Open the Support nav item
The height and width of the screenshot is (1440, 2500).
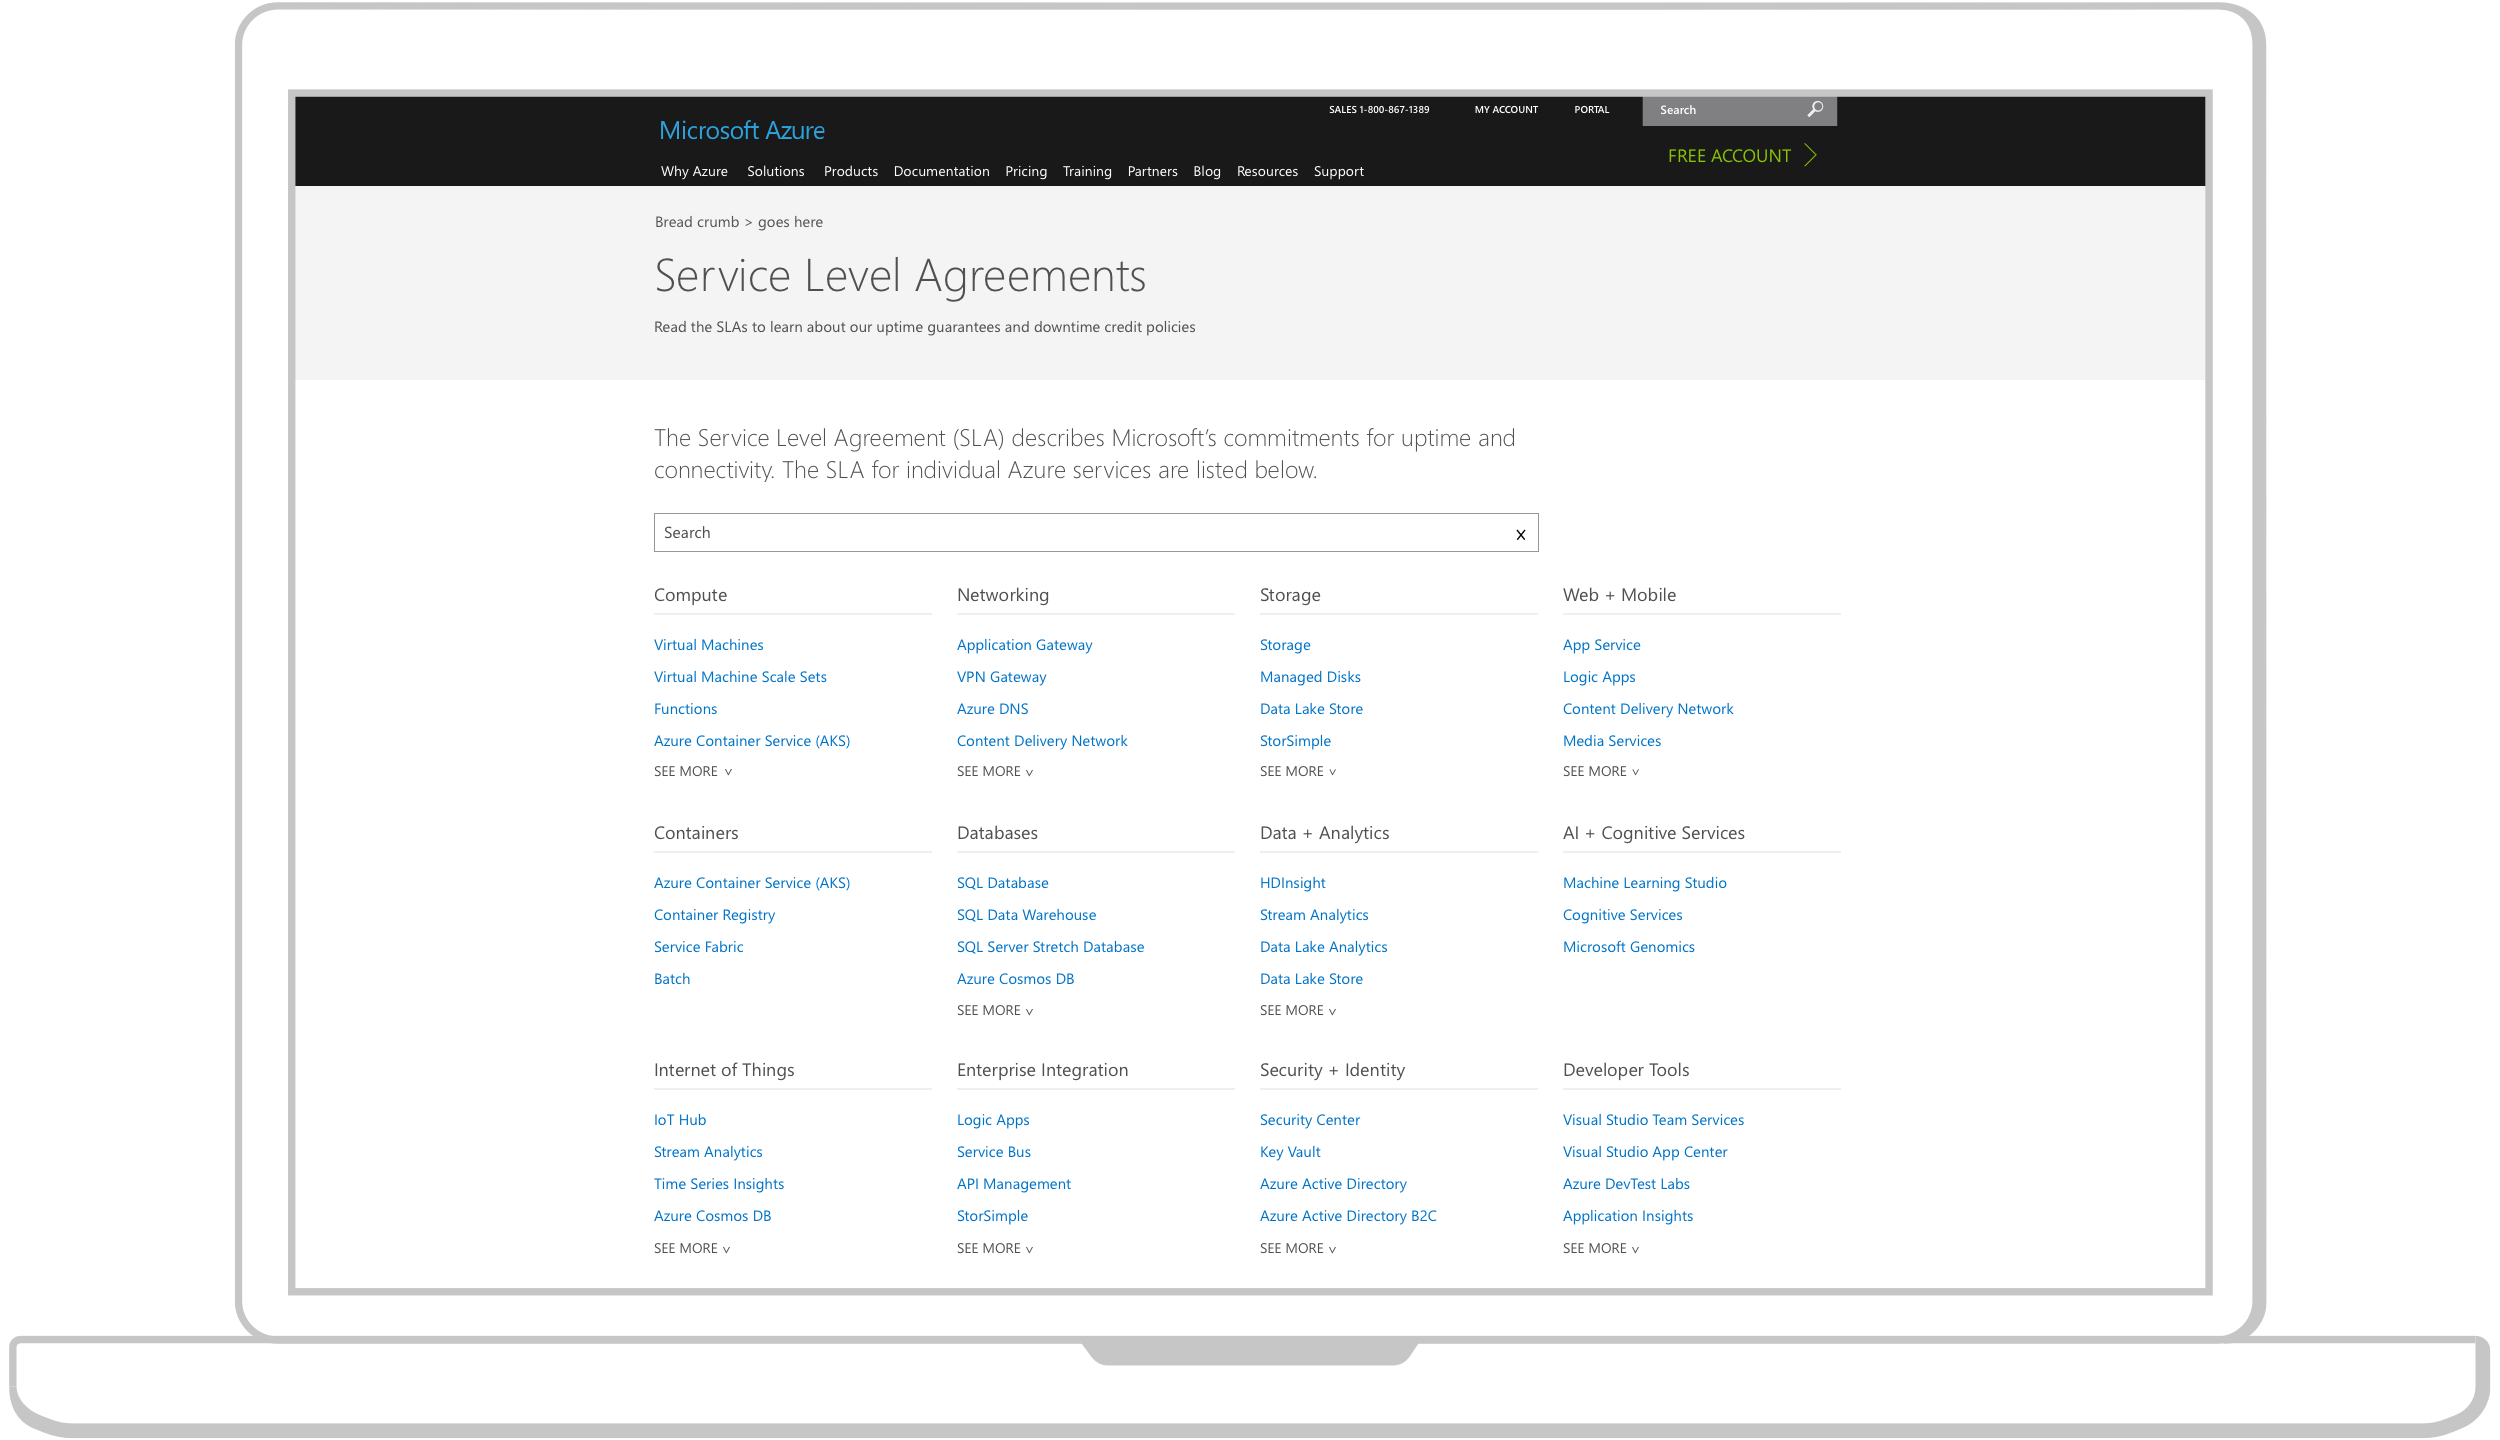coord(1338,171)
